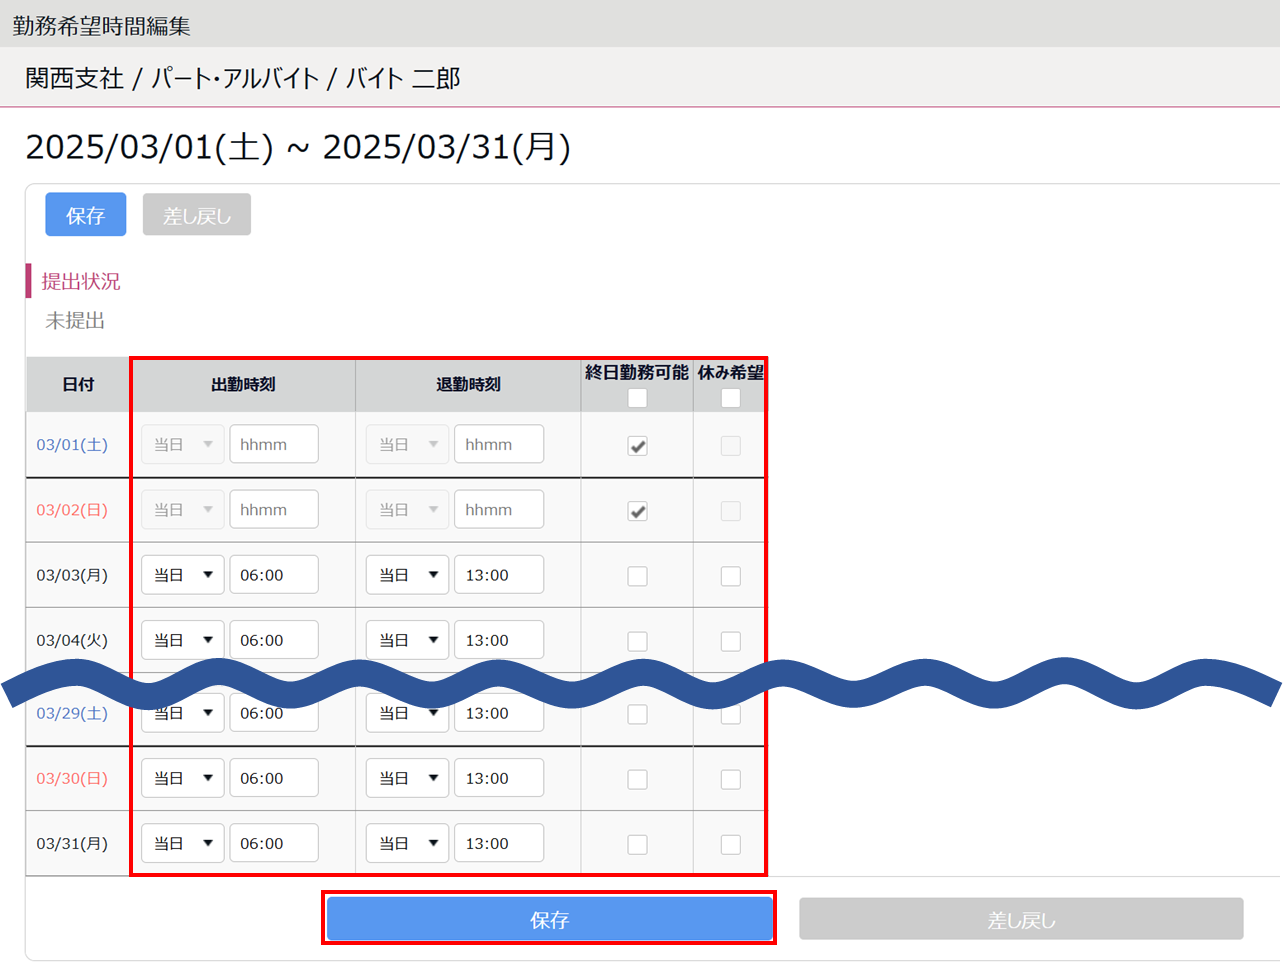The image size is (1283, 971).
Task: Open 出勤 day dropdown for 03/30(日)
Action: (x=183, y=778)
